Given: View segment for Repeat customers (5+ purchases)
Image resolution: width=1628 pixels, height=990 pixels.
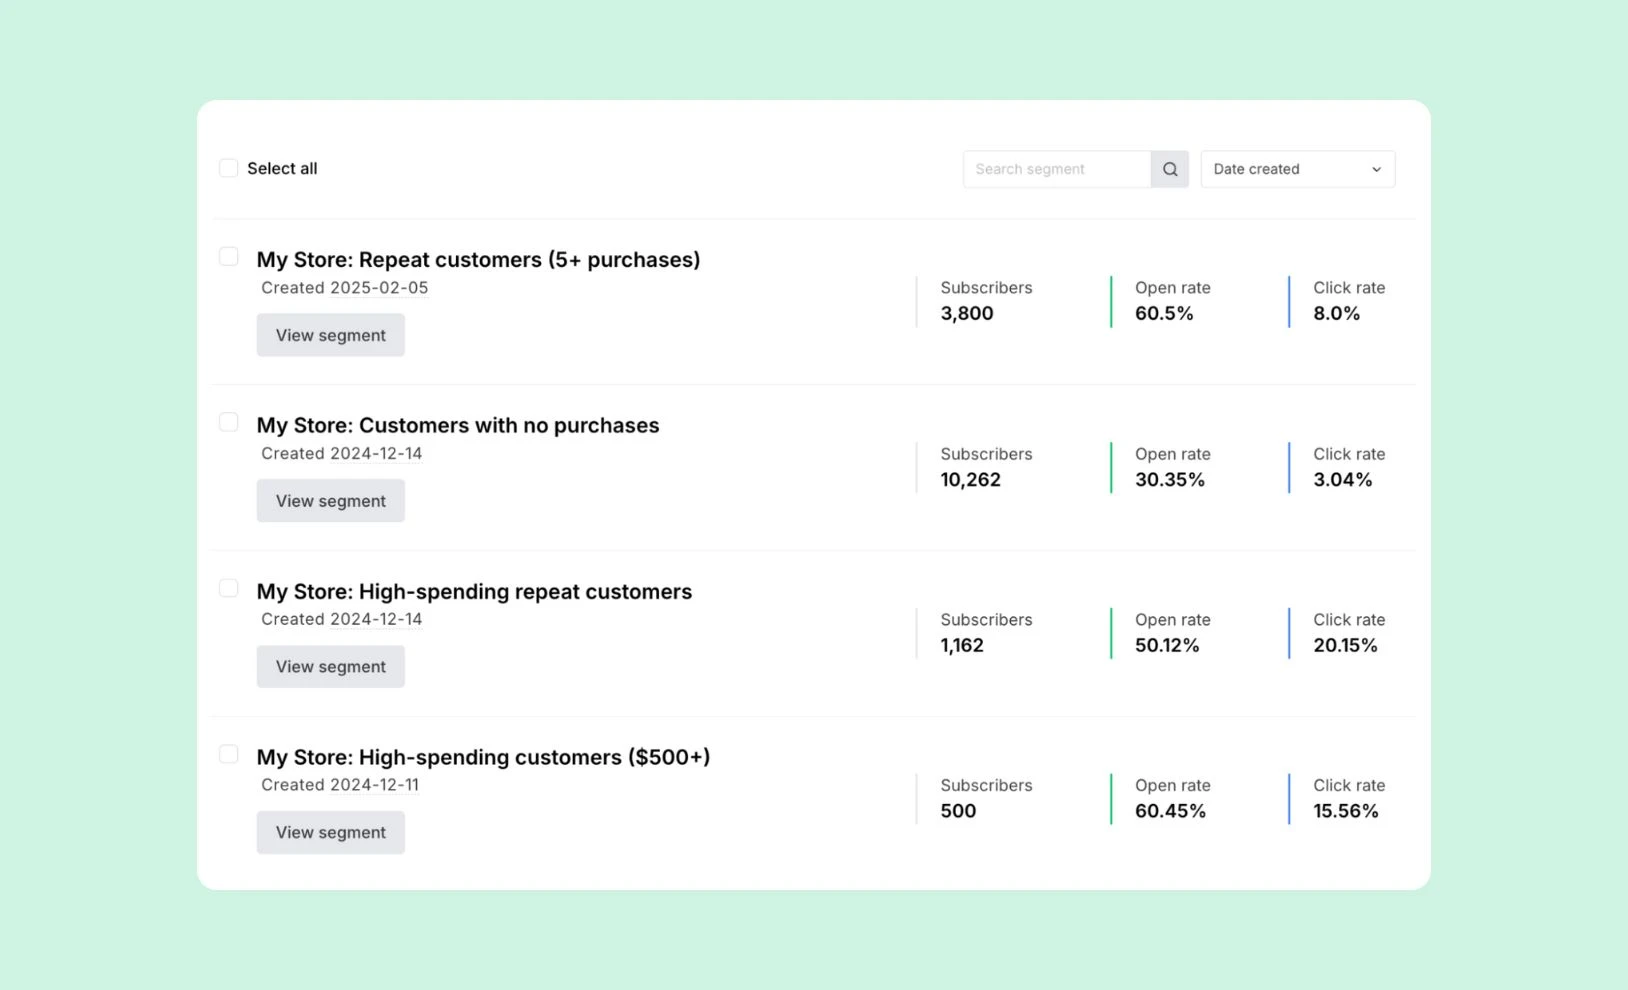Looking at the screenshot, I should click(330, 335).
